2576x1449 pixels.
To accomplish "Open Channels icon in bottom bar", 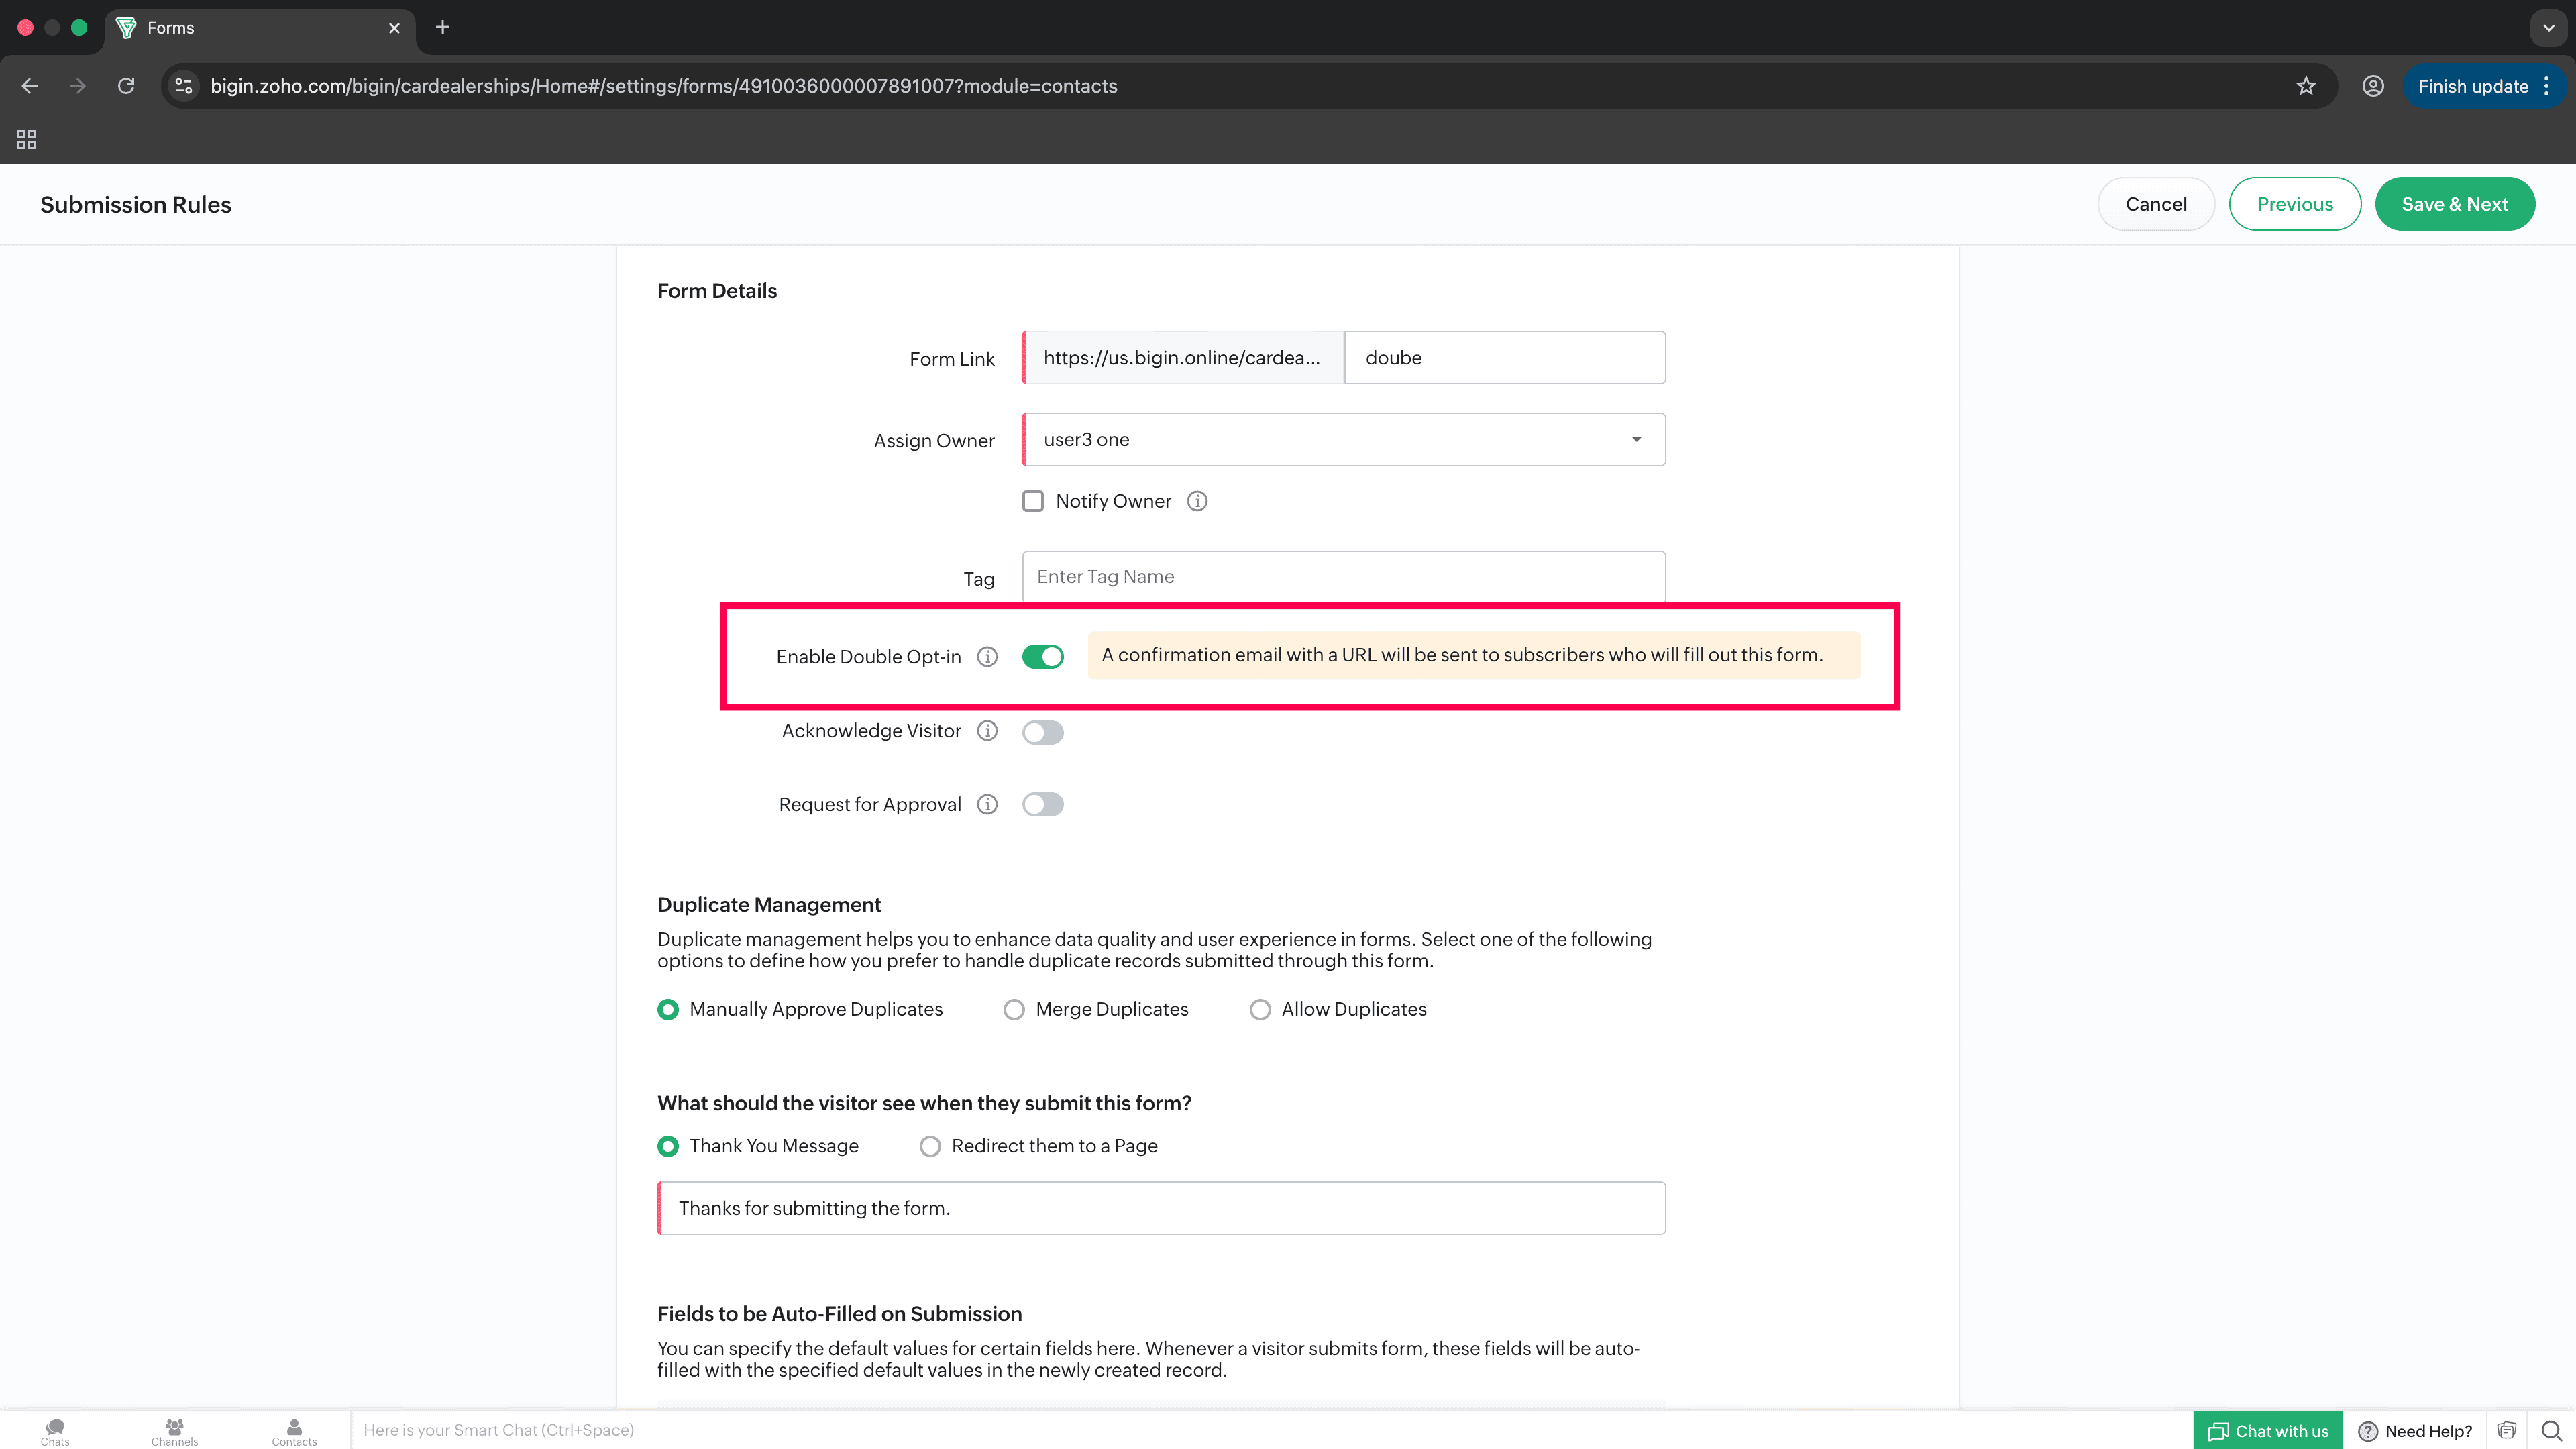I will pyautogui.click(x=174, y=1431).
